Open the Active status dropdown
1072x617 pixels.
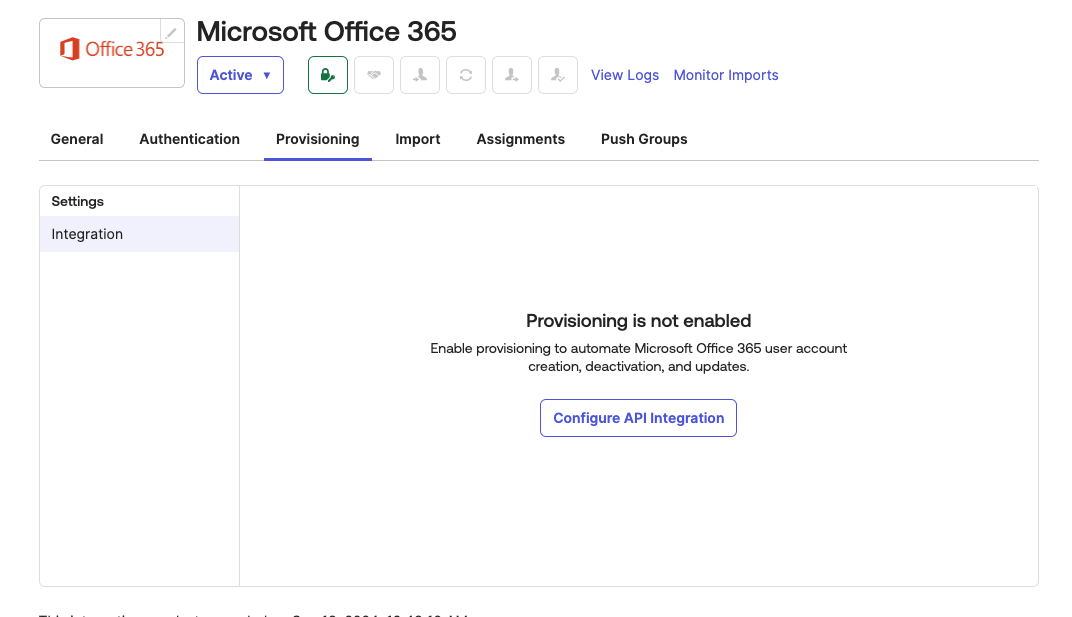(x=240, y=75)
